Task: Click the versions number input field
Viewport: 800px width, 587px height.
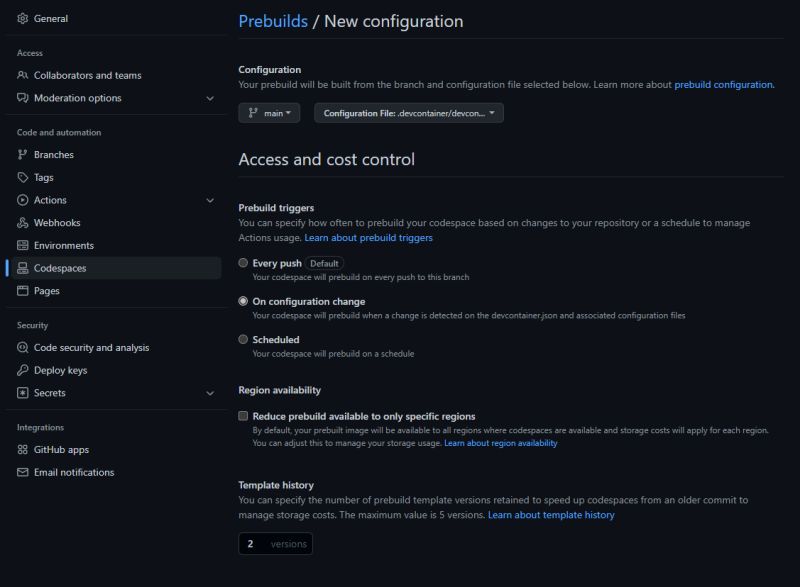Action: click(x=249, y=544)
